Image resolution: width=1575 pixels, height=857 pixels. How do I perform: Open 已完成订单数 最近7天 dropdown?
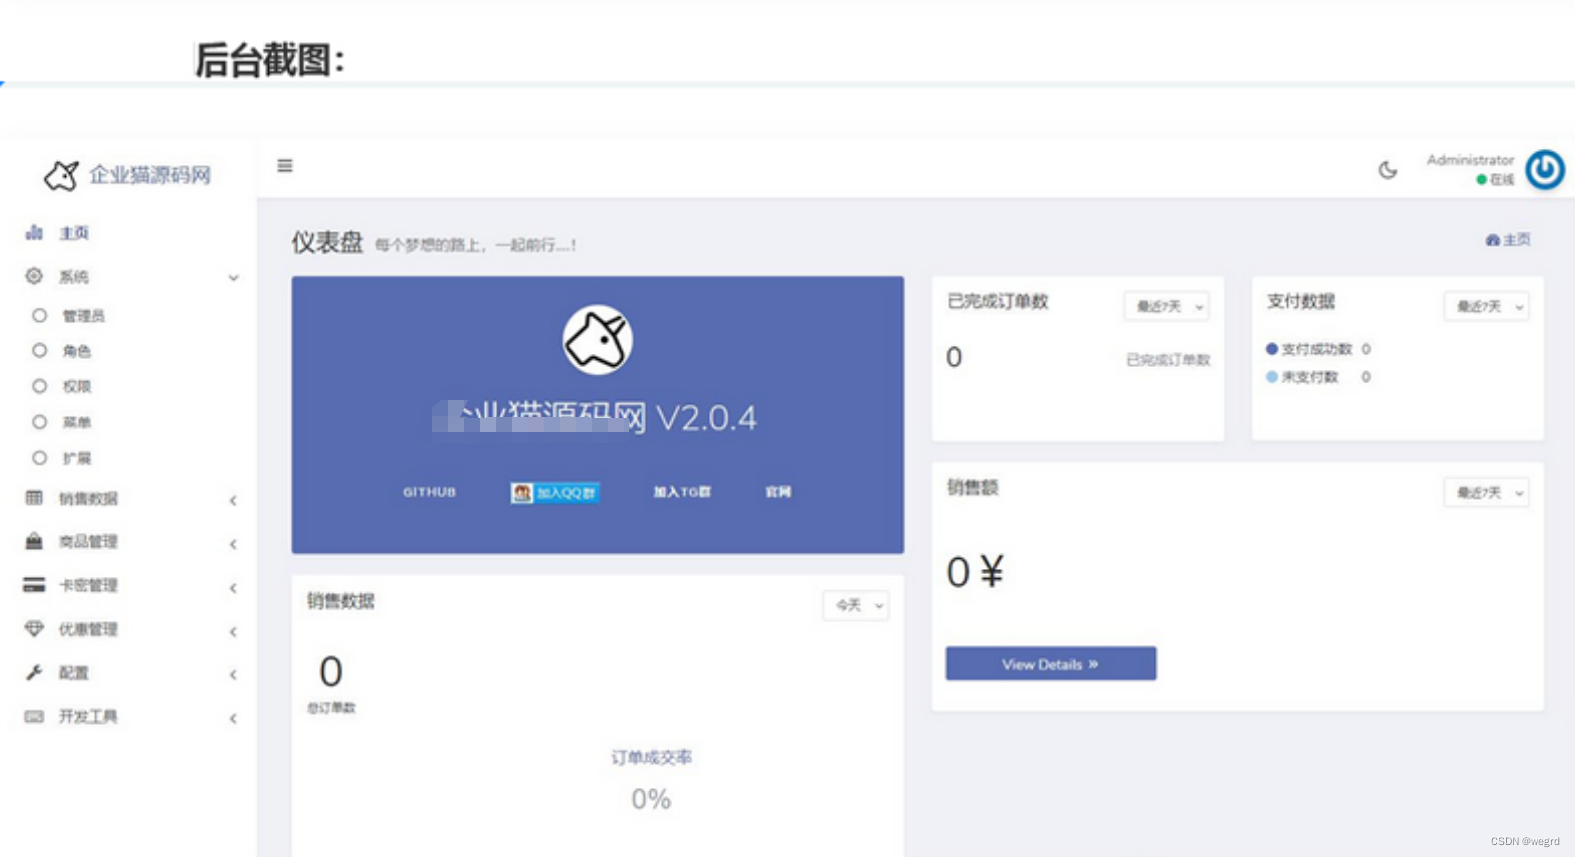pyautogui.click(x=1167, y=306)
